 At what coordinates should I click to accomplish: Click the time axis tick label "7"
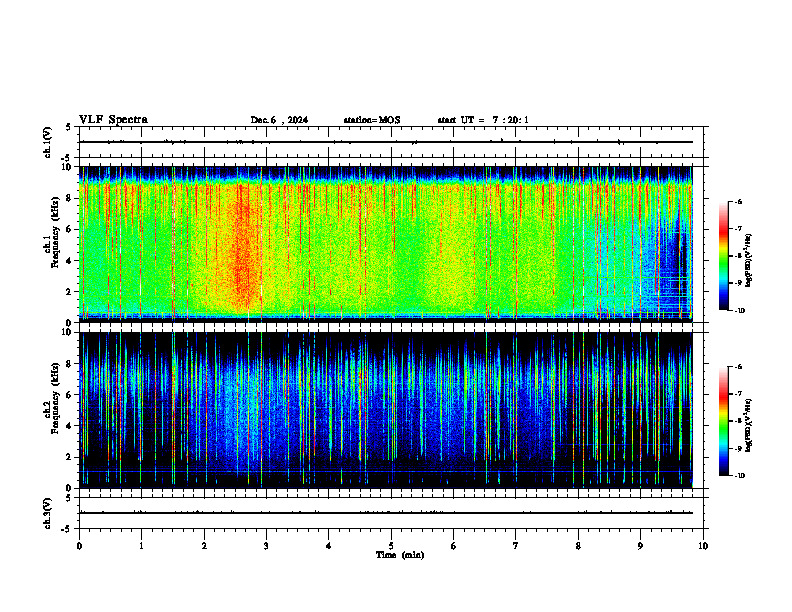click(516, 546)
